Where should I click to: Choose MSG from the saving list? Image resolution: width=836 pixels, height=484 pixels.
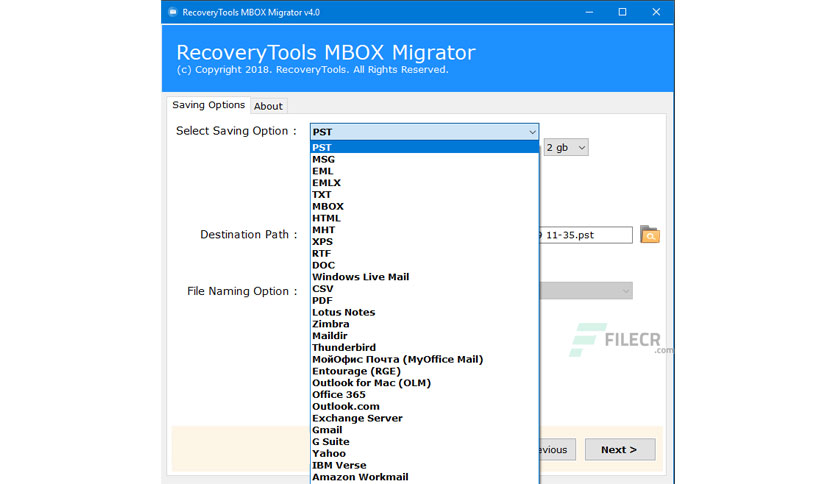coord(424,159)
